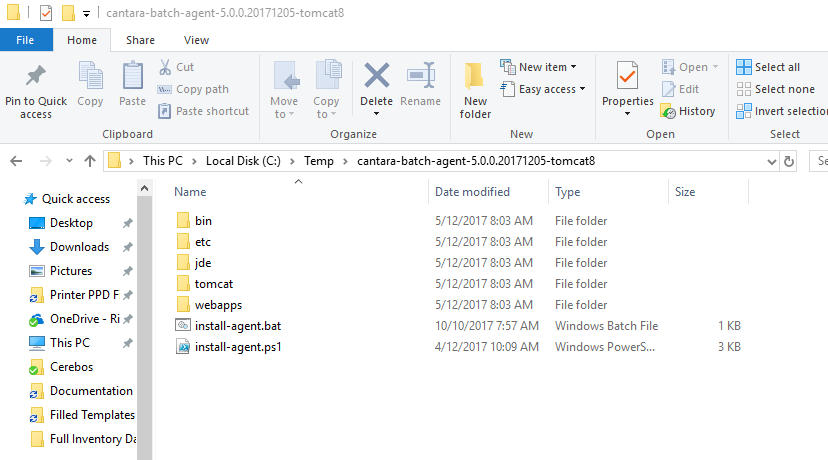Open the File menu

[x=27, y=40]
